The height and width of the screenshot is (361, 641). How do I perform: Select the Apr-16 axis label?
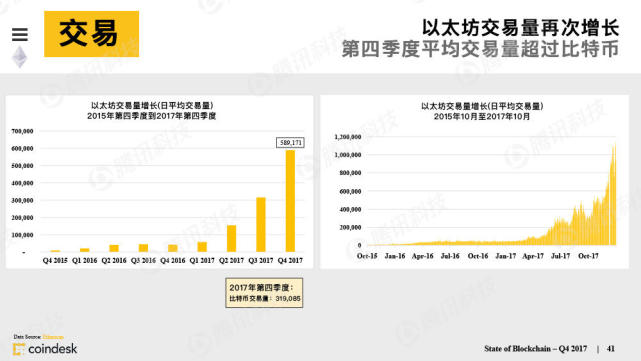click(423, 256)
